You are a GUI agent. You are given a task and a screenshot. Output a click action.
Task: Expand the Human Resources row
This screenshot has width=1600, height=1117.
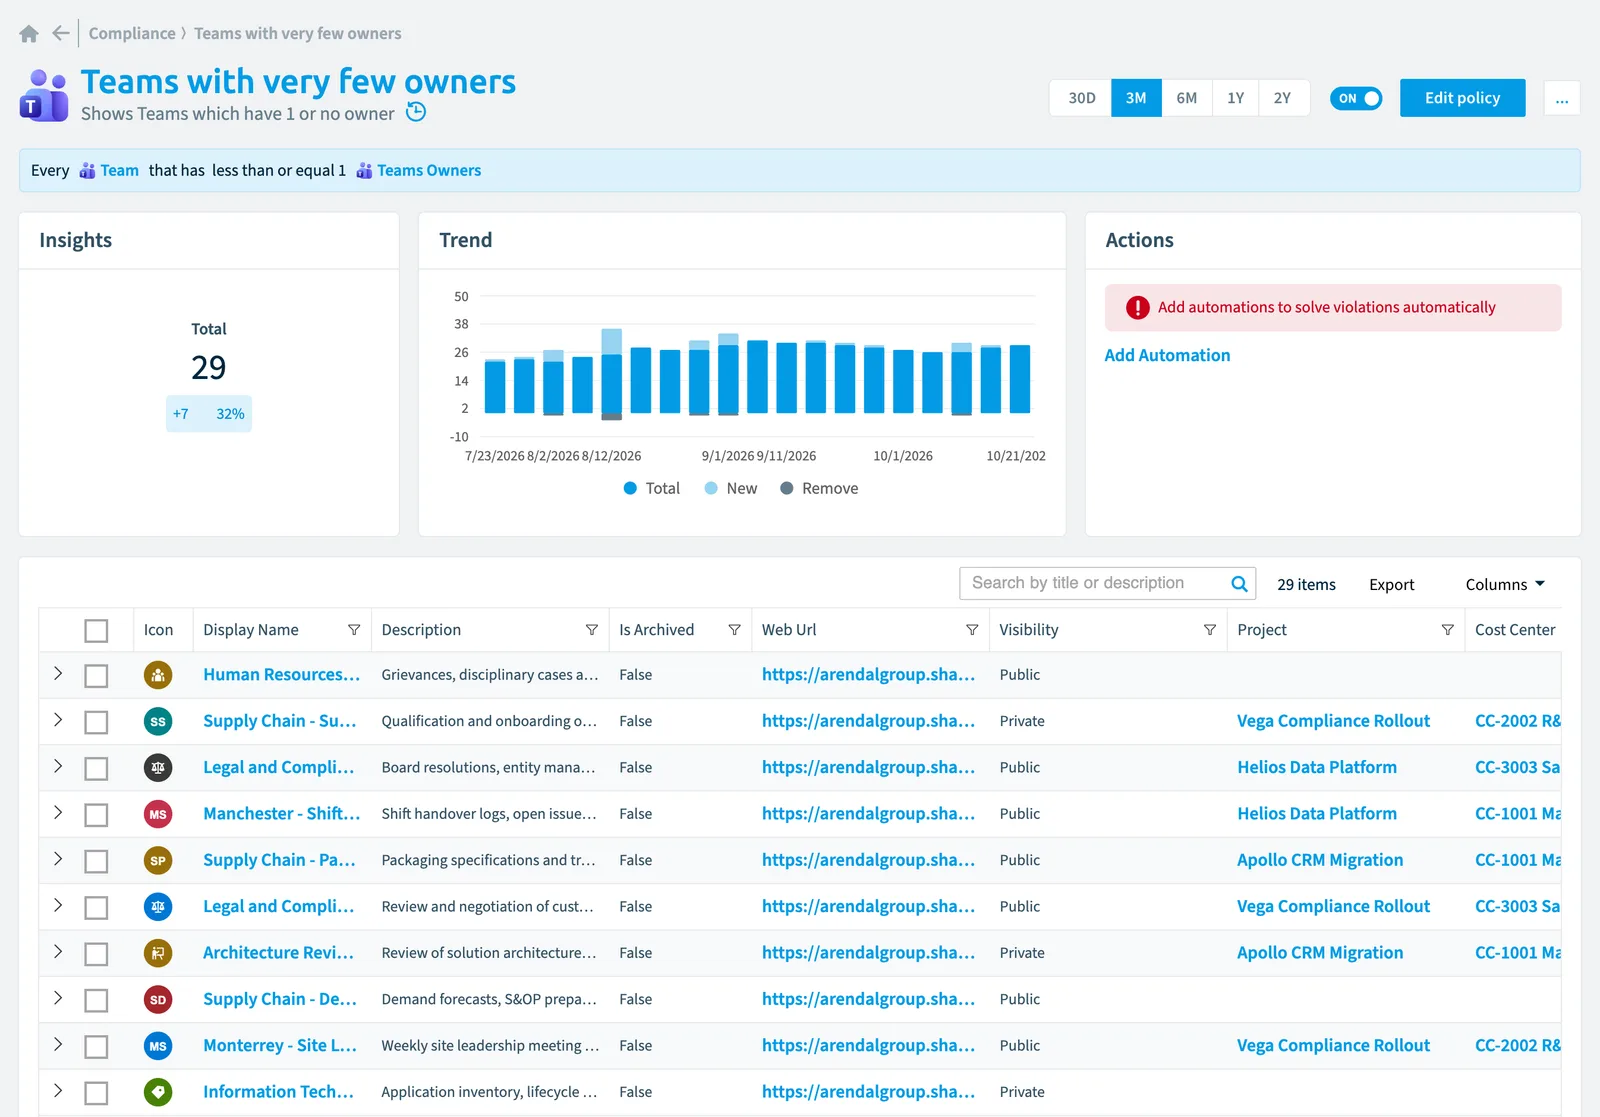click(x=58, y=674)
